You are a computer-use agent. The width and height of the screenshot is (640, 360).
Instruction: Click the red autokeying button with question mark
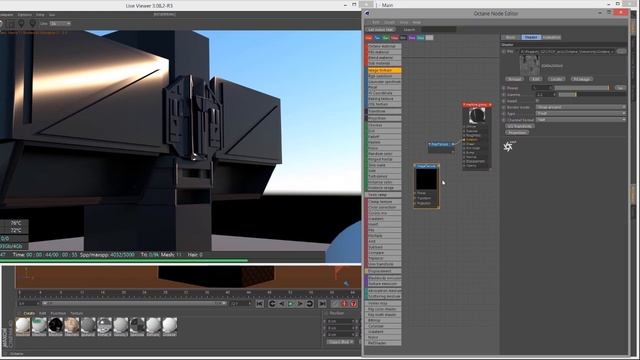pyautogui.click(x=353, y=304)
